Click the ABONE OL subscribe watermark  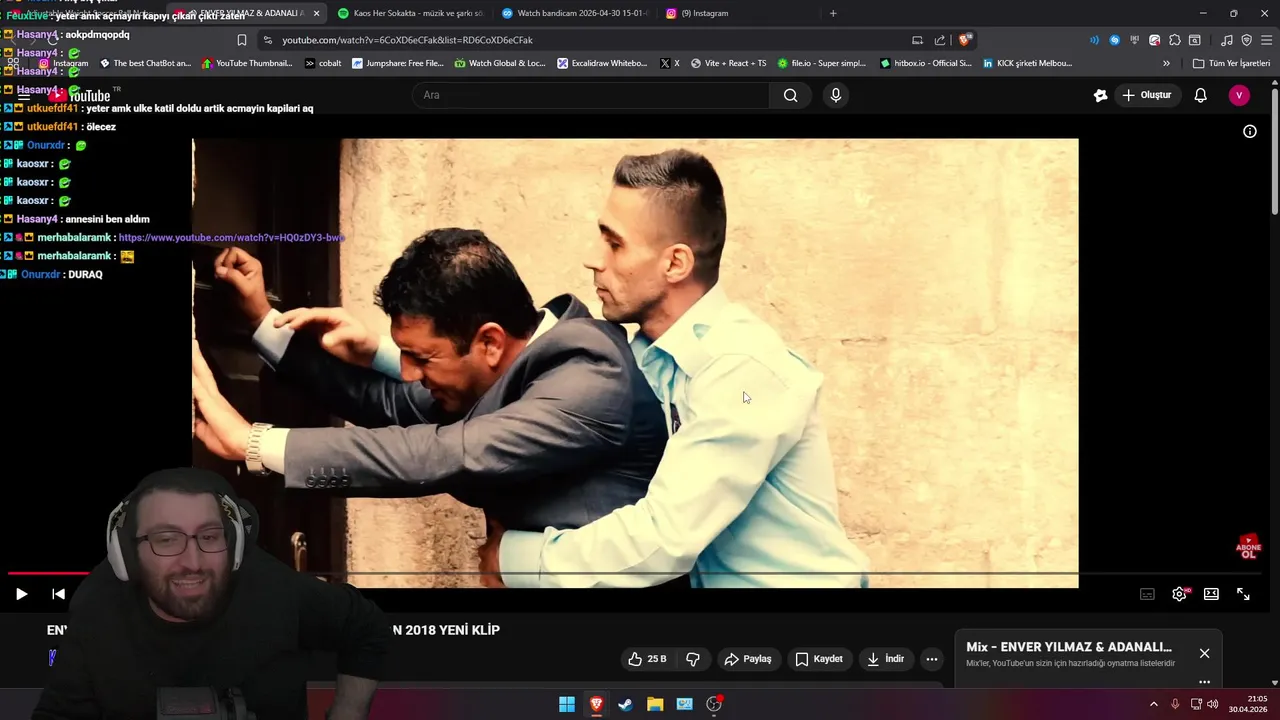pos(1248,547)
